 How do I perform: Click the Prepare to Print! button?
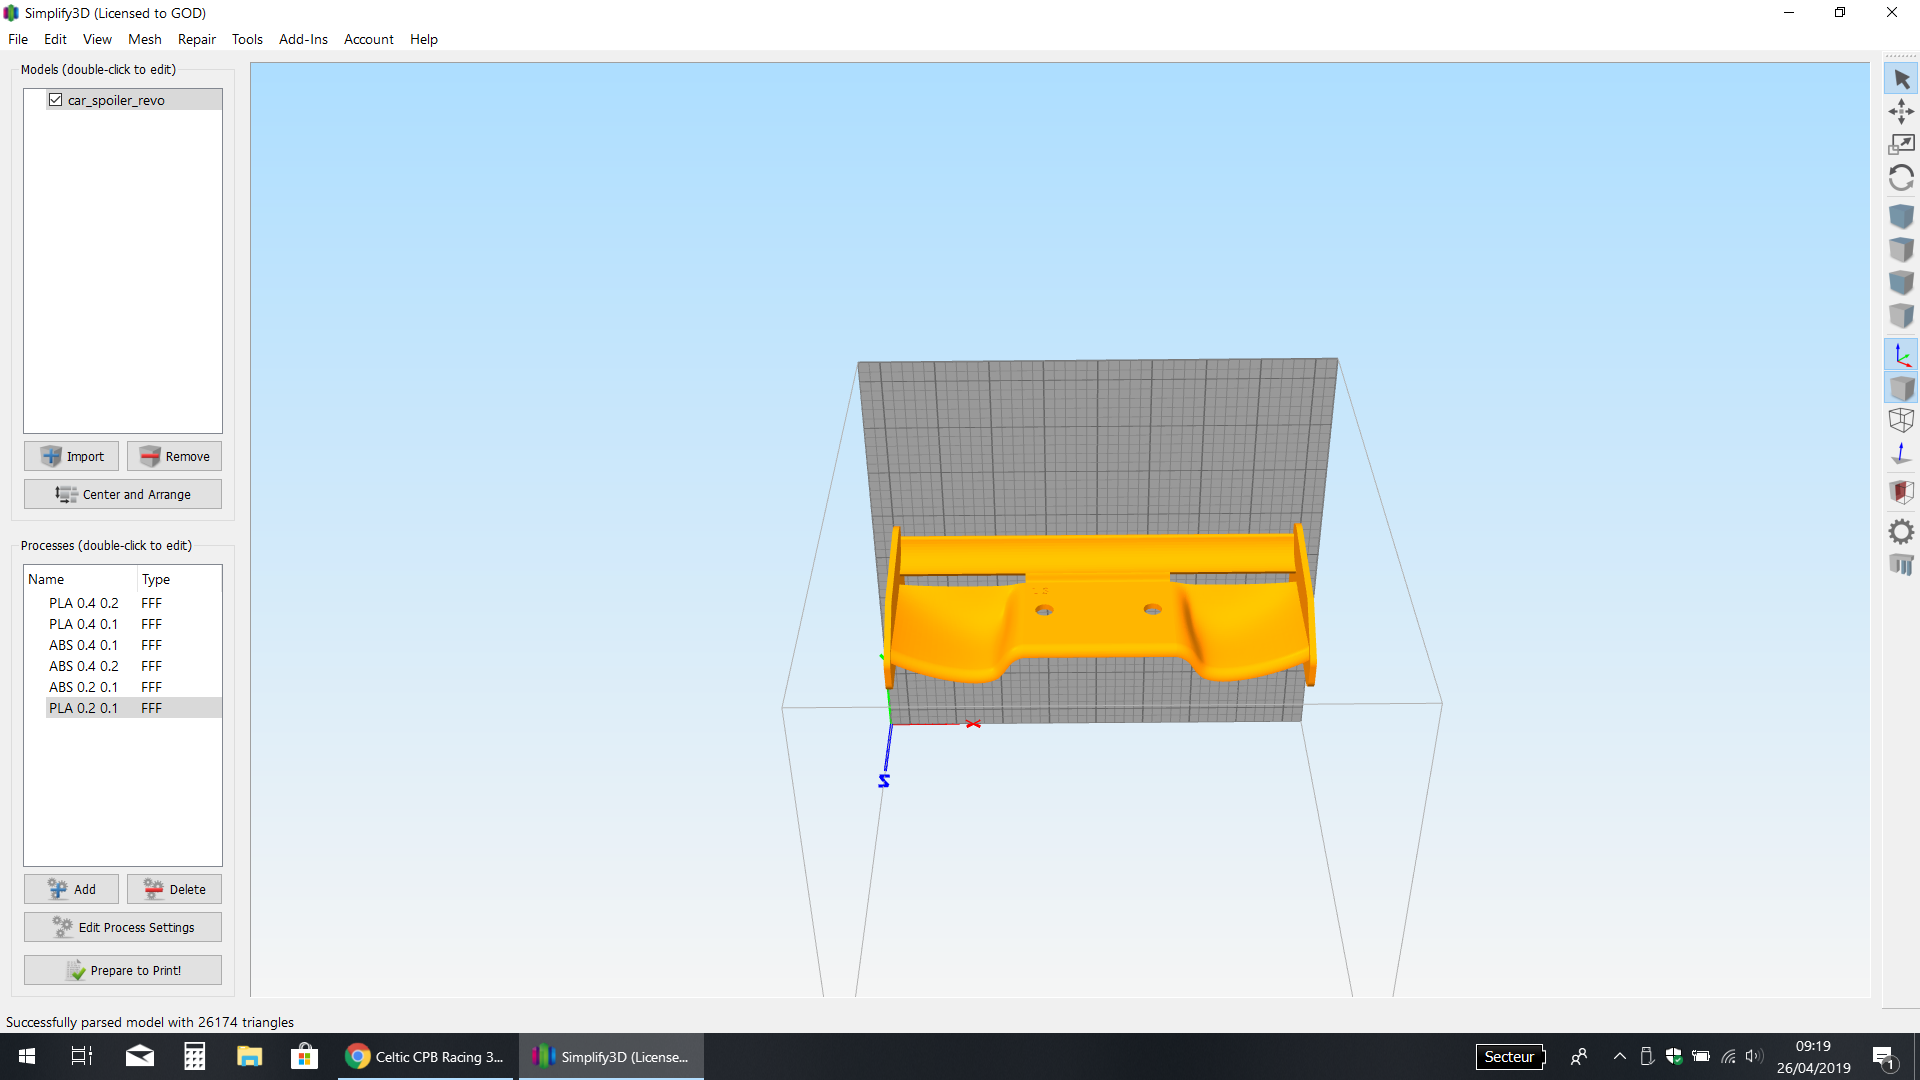(123, 970)
